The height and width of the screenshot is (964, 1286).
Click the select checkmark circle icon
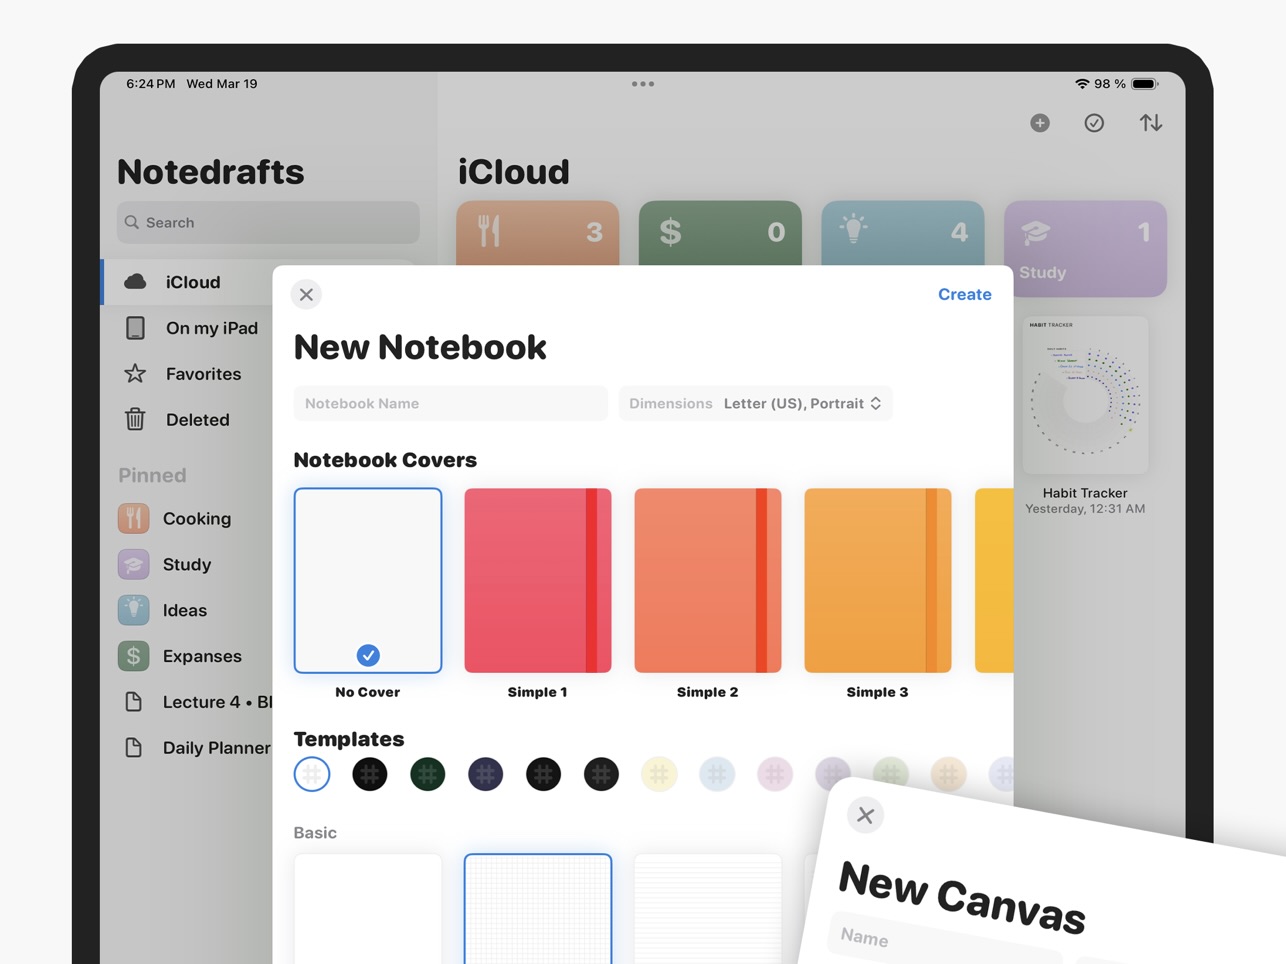(x=1094, y=123)
